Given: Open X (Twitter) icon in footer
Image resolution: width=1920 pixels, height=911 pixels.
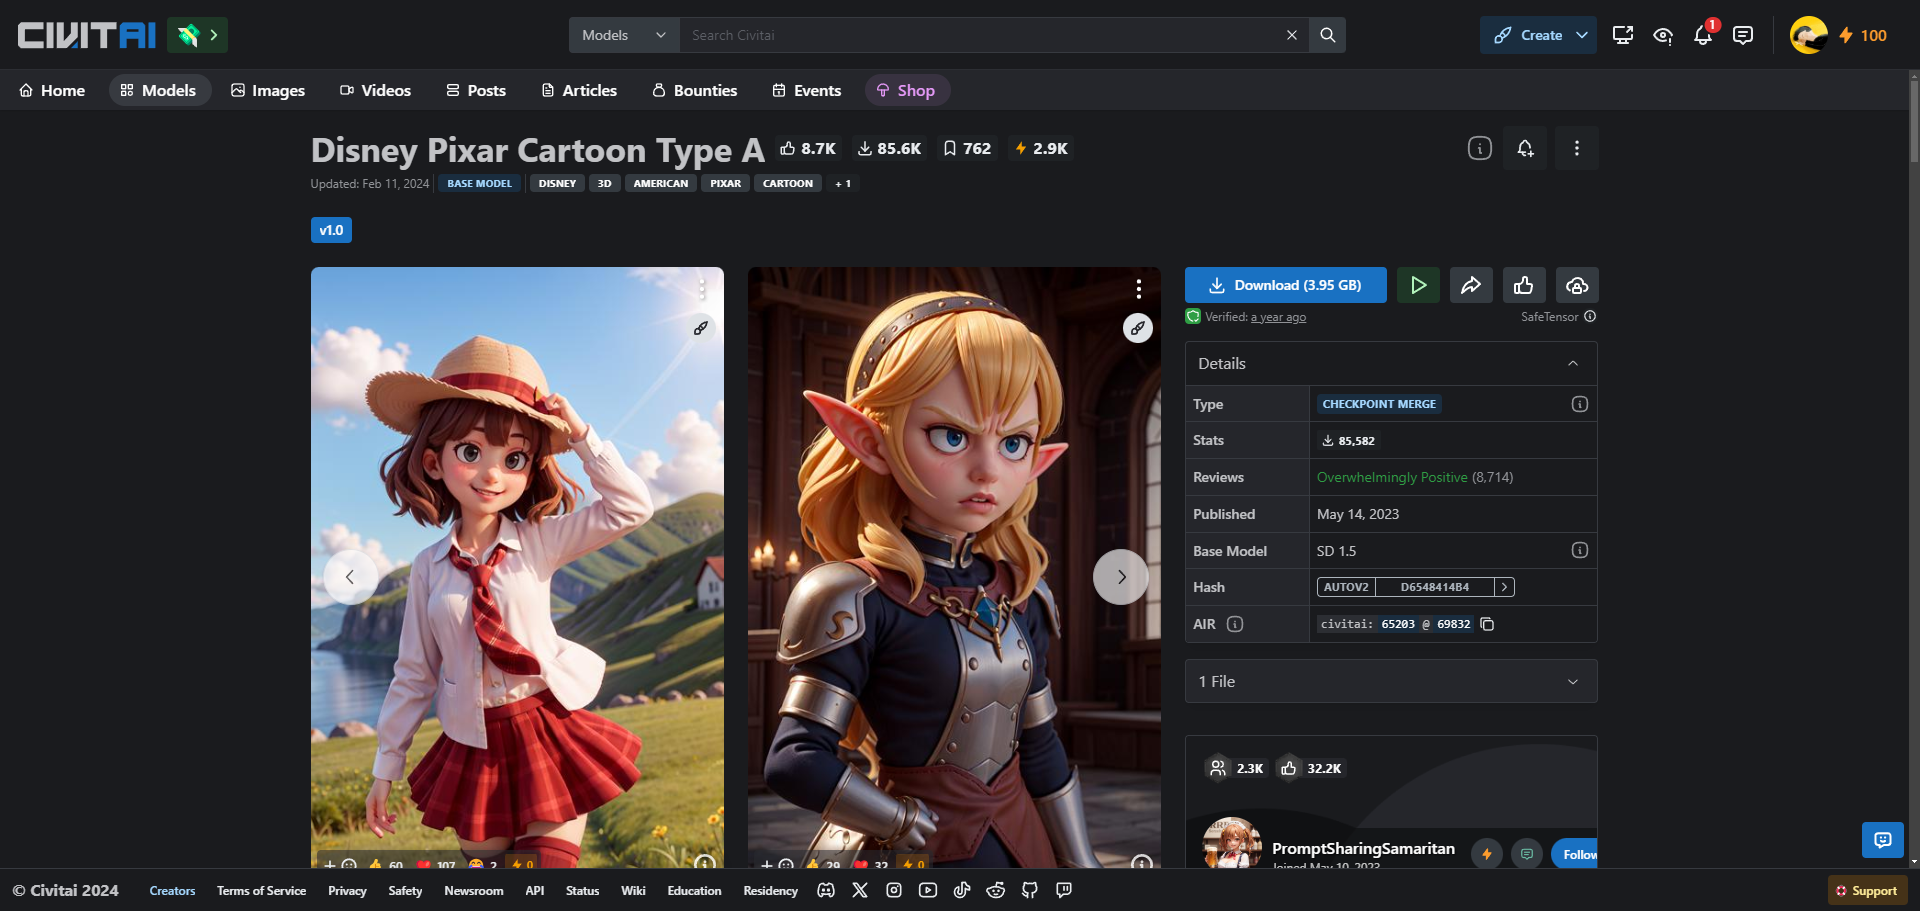Looking at the screenshot, I should pyautogui.click(x=860, y=890).
